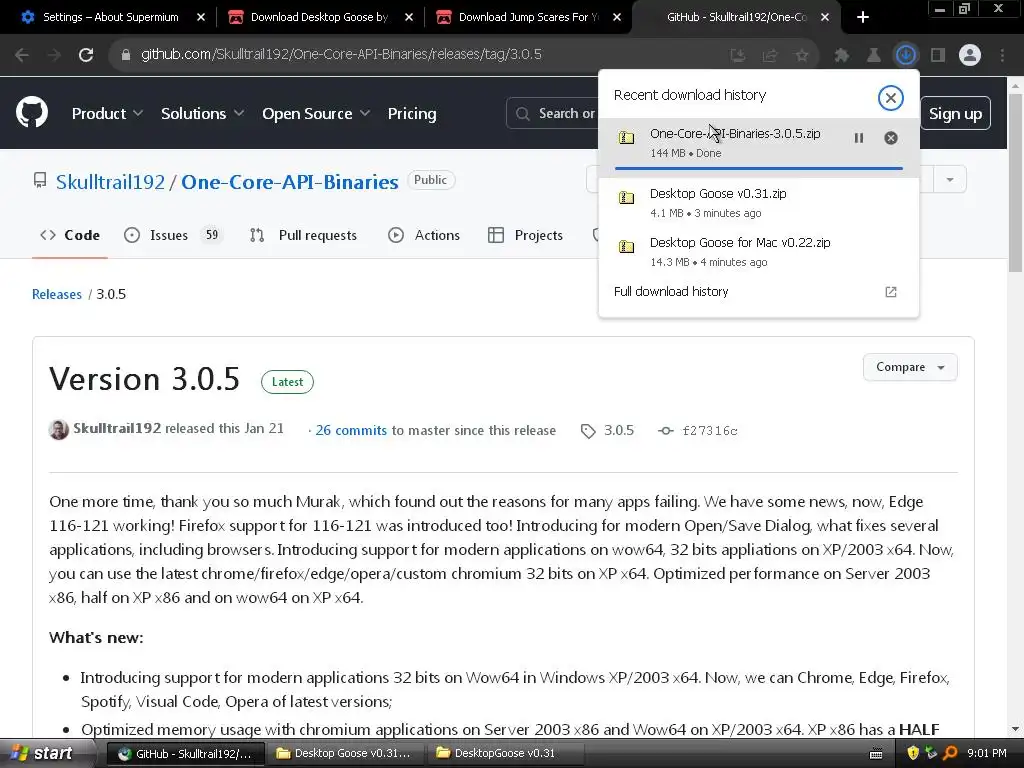Open the Compare dropdown
Viewport: 1024px width, 768px height.
[910, 367]
